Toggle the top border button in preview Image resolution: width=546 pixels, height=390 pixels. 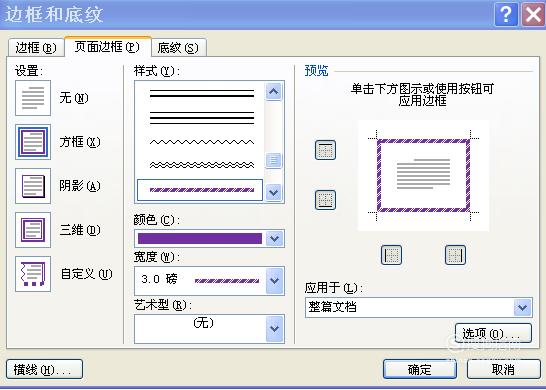click(x=325, y=150)
